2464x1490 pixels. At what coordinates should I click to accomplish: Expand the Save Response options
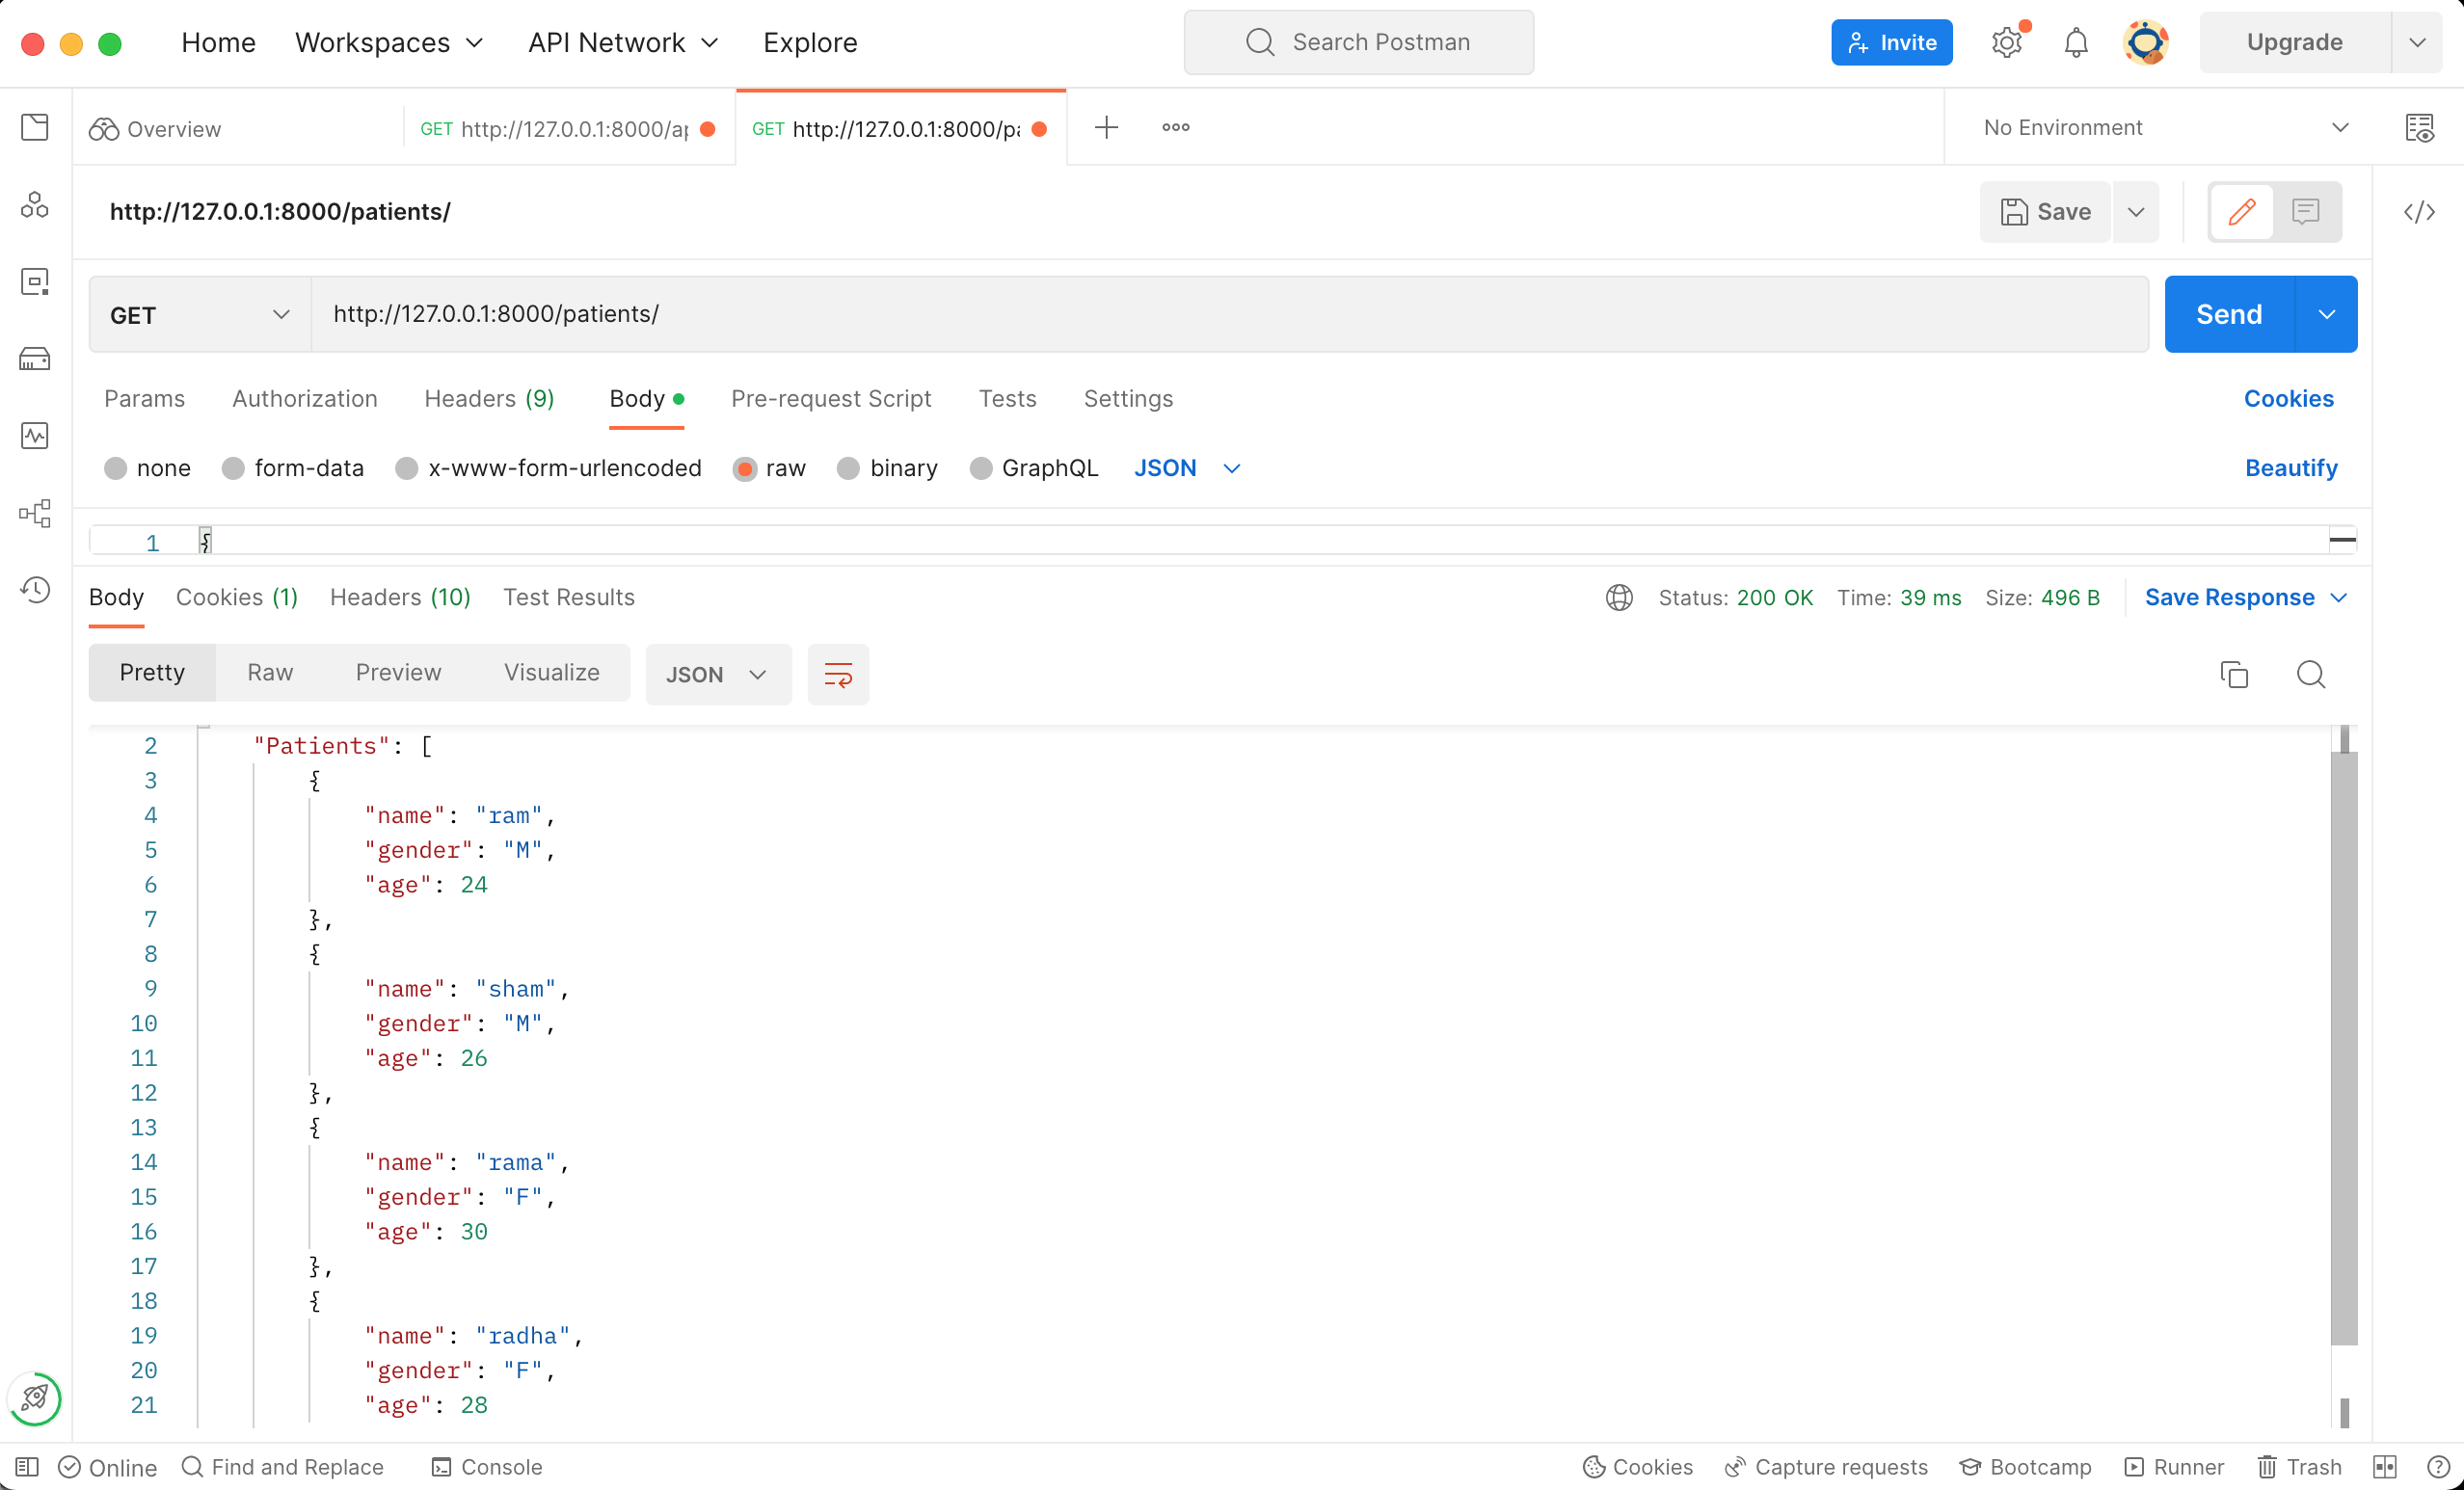[x=2341, y=597]
